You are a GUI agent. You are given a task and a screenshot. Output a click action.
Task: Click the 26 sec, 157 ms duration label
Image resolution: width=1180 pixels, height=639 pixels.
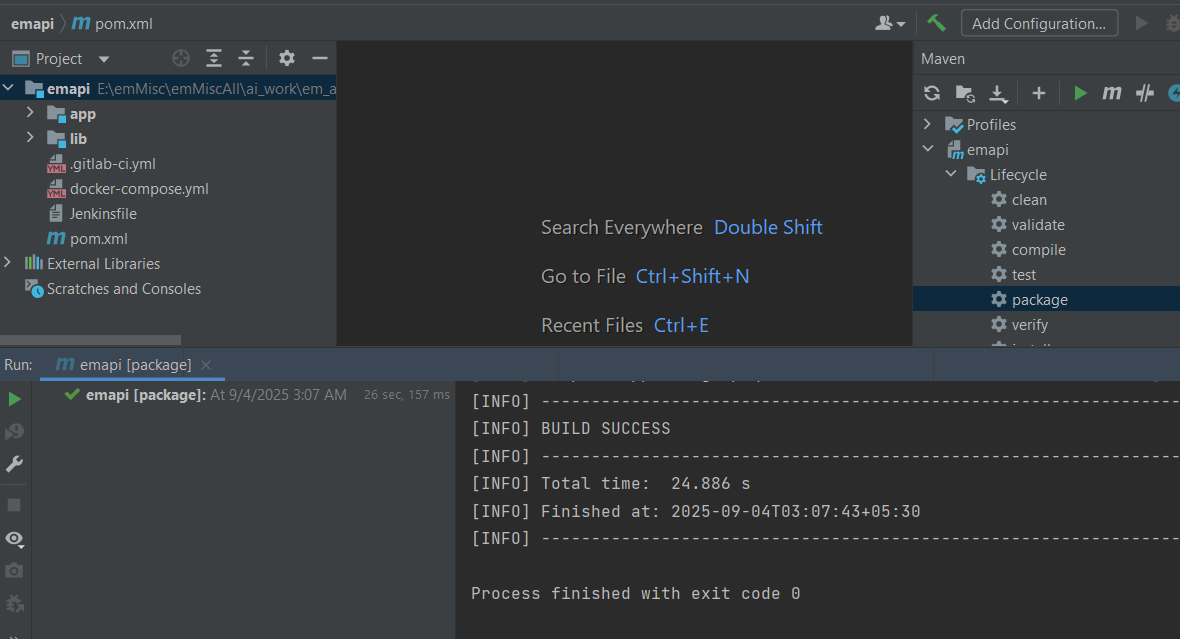click(406, 394)
